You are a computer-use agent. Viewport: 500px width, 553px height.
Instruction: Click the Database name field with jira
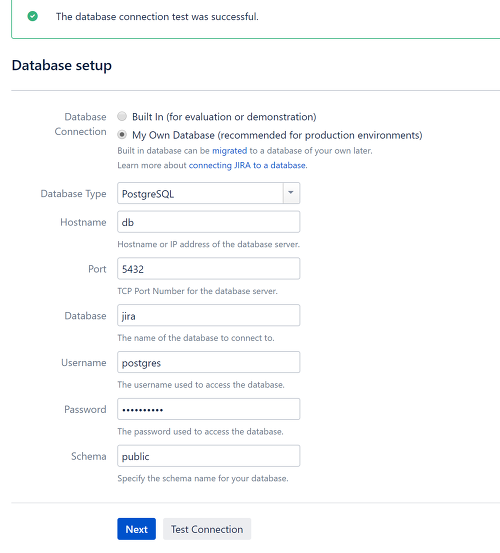[x=208, y=315]
